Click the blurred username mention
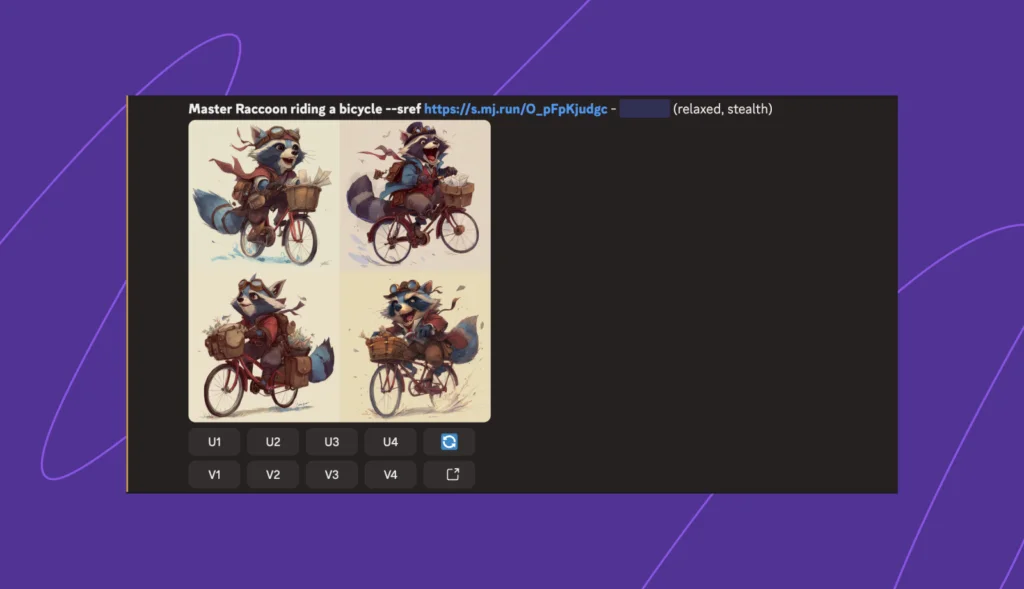Viewport: 1024px width, 589px height. [x=644, y=109]
